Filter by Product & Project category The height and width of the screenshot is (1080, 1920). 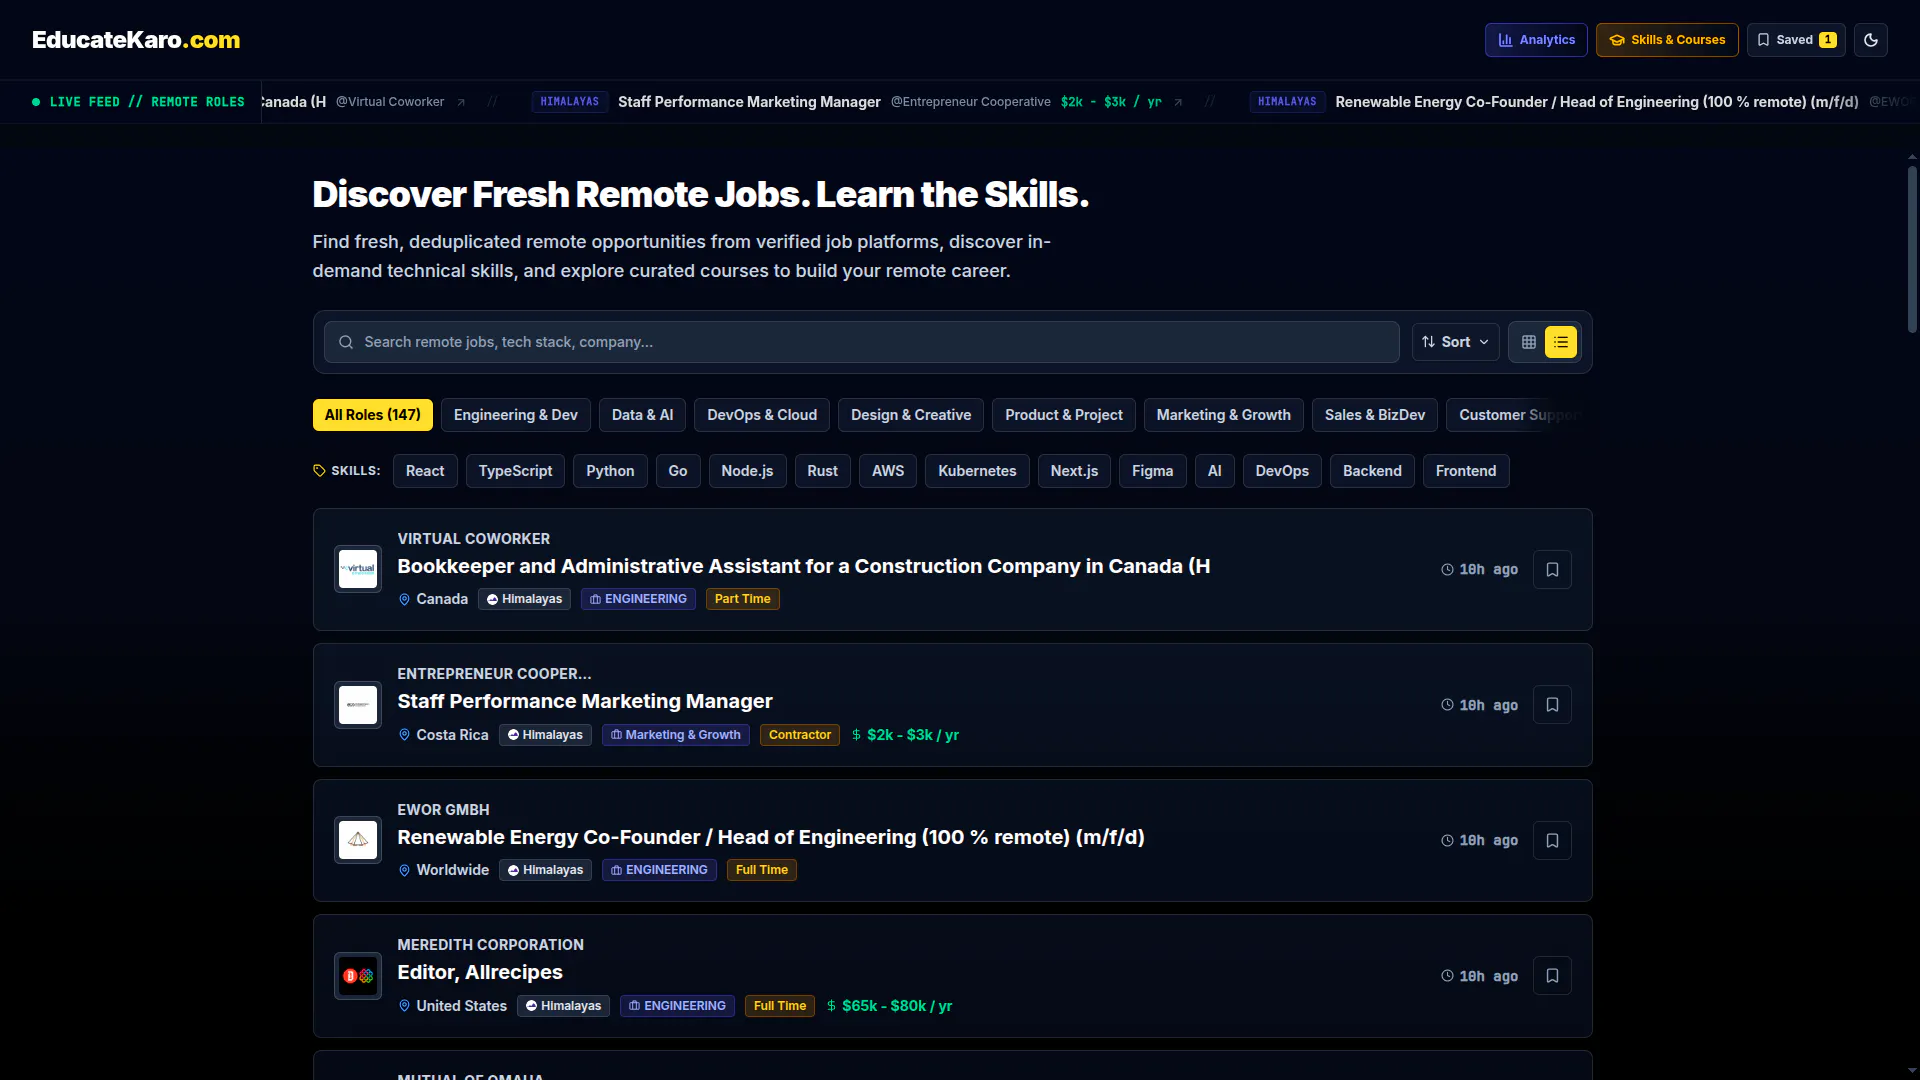click(1064, 415)
